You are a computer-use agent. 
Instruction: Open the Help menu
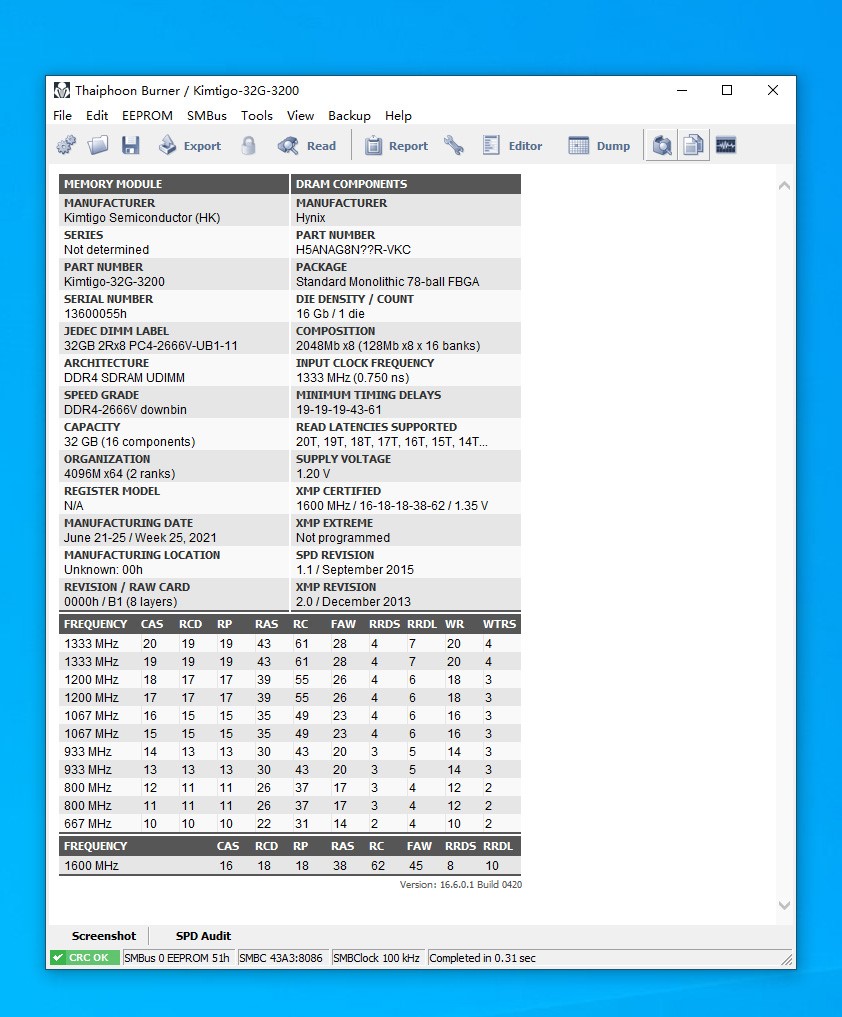click(398, 115)
